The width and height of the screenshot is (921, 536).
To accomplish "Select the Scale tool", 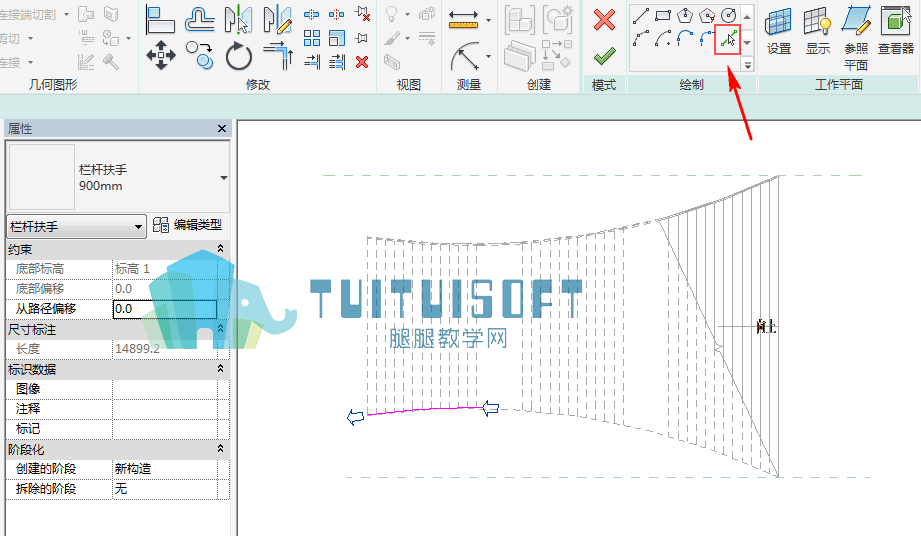I will [337, 38].
